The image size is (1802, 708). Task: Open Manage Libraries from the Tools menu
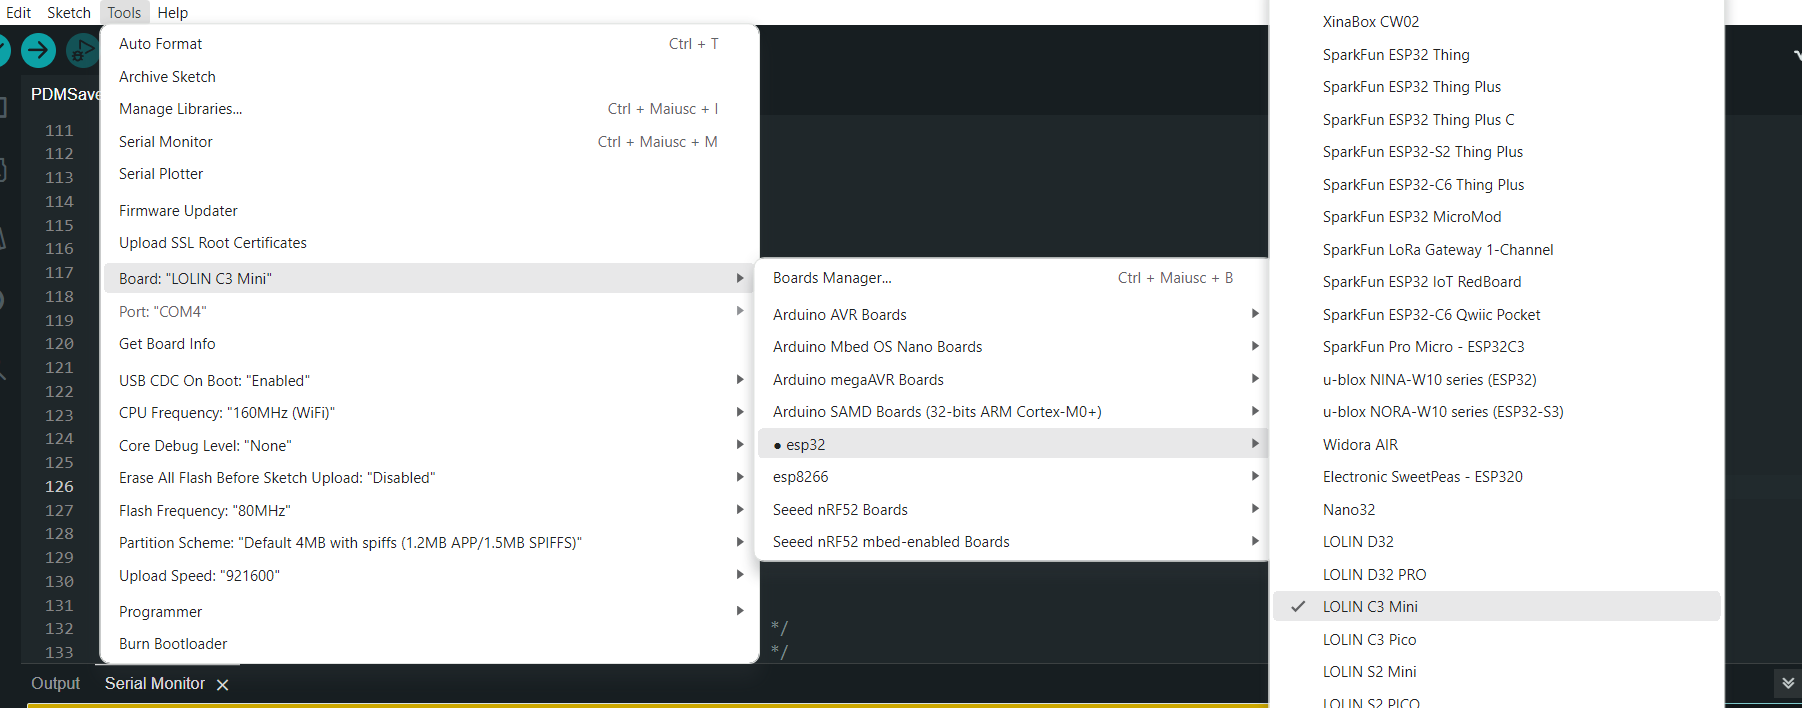[x=180, y=109]
